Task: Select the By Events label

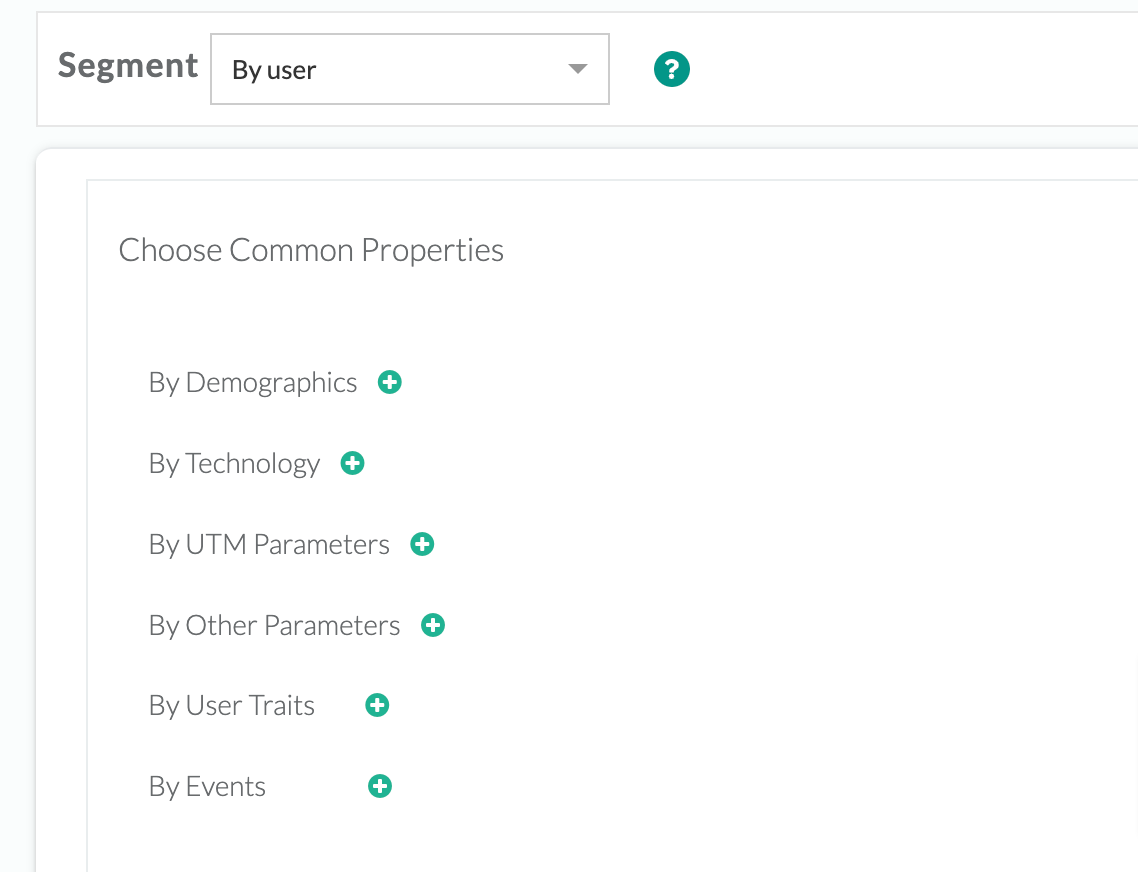Action: click(x=207, y=786)
